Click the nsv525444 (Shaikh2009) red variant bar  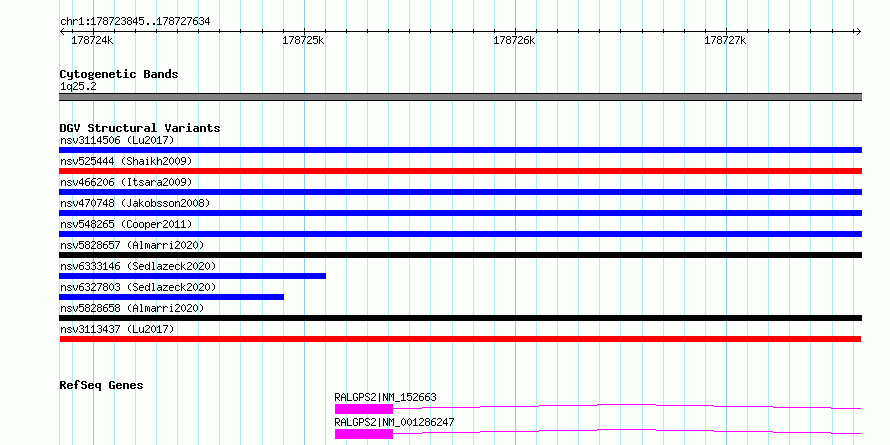[460, 171]
